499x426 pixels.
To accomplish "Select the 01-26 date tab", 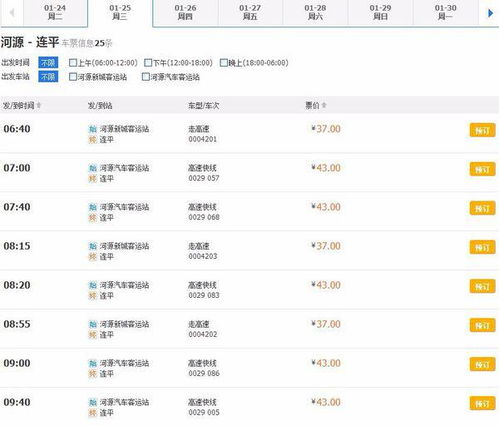I will pyautogui.click(x=185, y=12).
